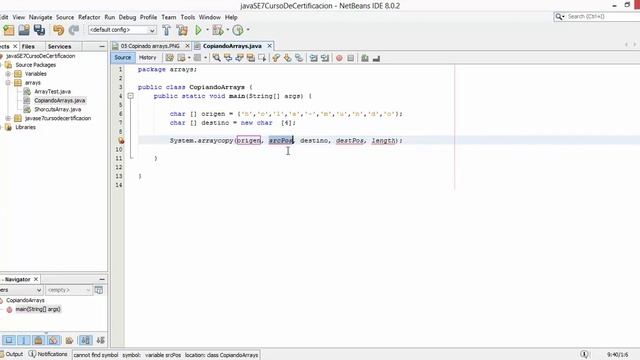
Task: Expand the Variables package node
Action: [8, 74]
